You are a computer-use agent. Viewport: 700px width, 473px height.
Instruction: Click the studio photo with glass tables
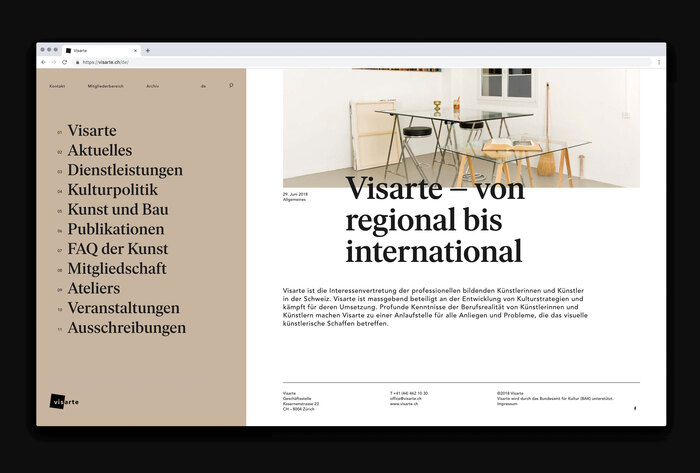click(461, 128)
